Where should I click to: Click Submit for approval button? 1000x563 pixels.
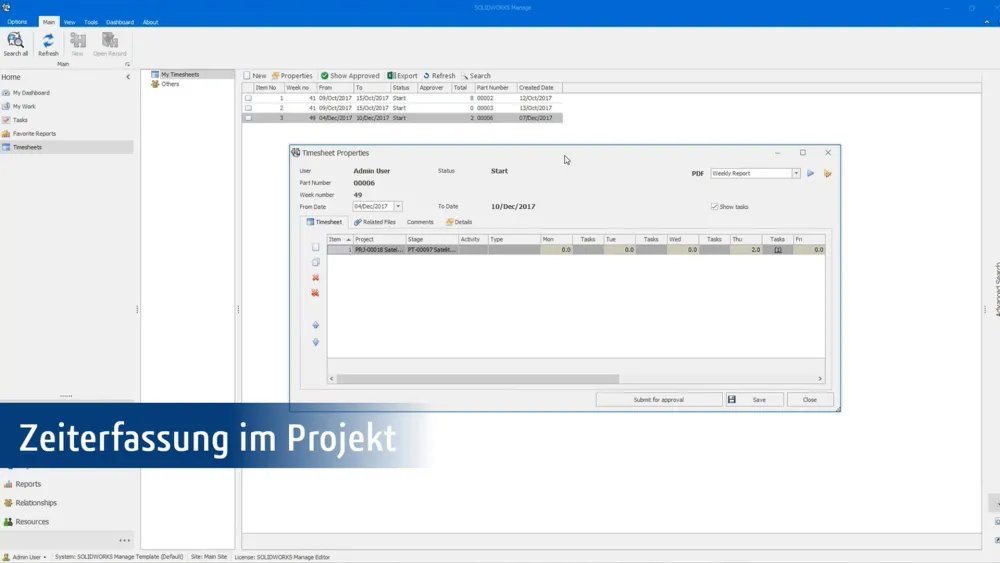pyautogui.click(x=659, y=400)
